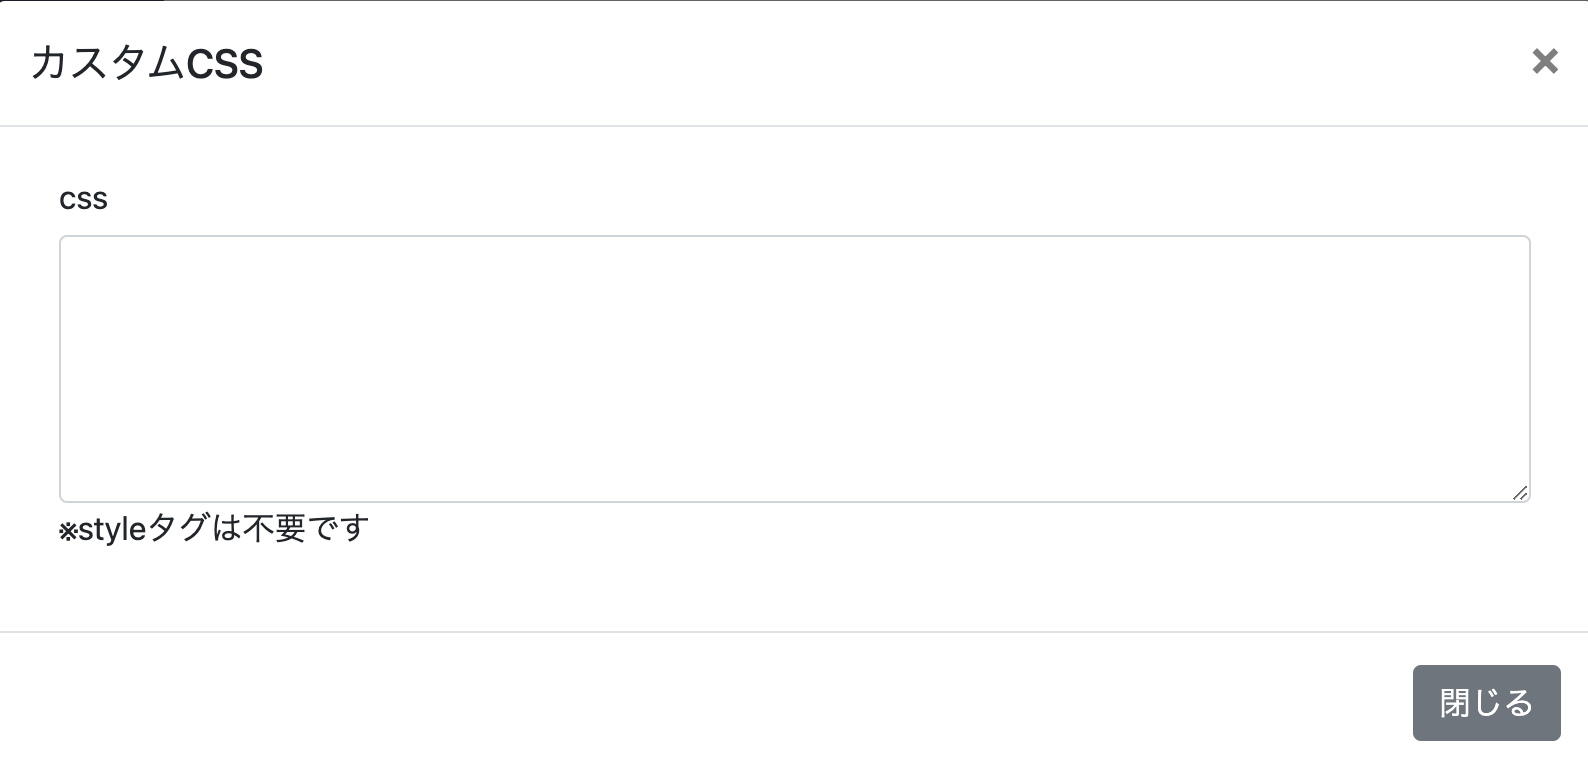Click the word style in the hint
This screenshot has width=1588, height=766.
(x=112, y=529)
